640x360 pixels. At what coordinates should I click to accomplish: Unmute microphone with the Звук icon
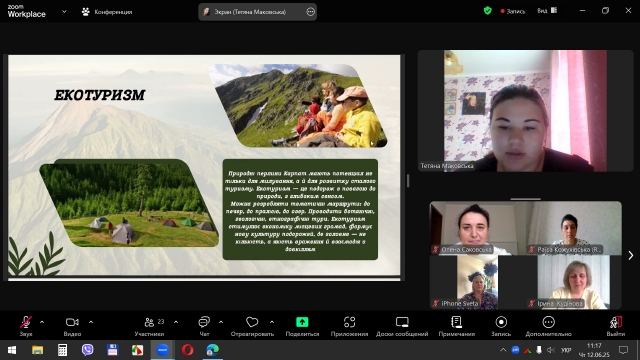coord(26,322)
